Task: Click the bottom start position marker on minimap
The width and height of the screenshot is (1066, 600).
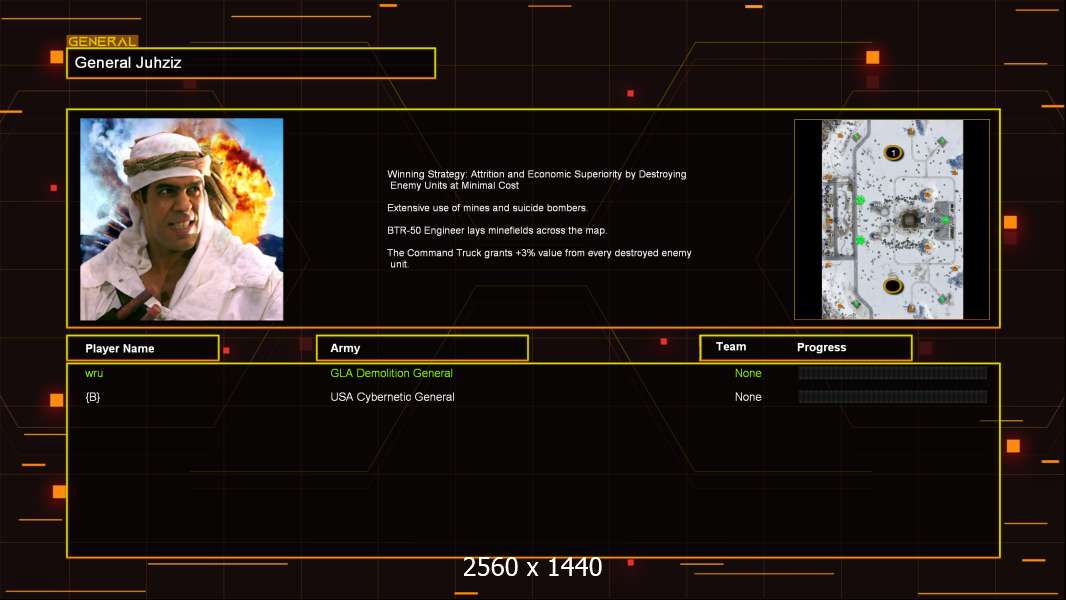Action: (x=893, y=286)
